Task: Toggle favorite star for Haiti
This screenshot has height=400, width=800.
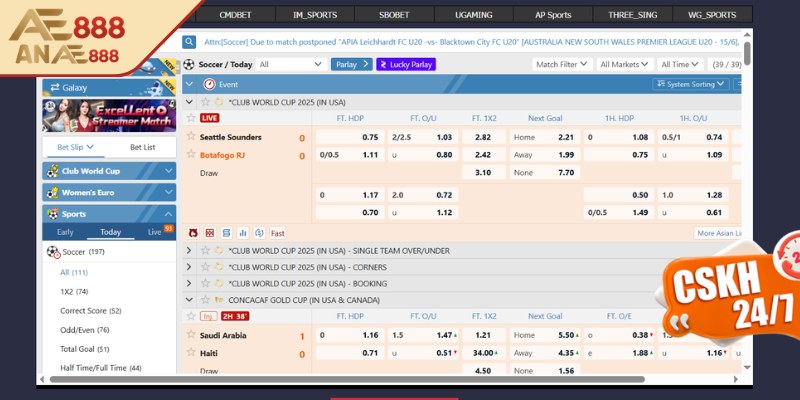Action: 191,352
